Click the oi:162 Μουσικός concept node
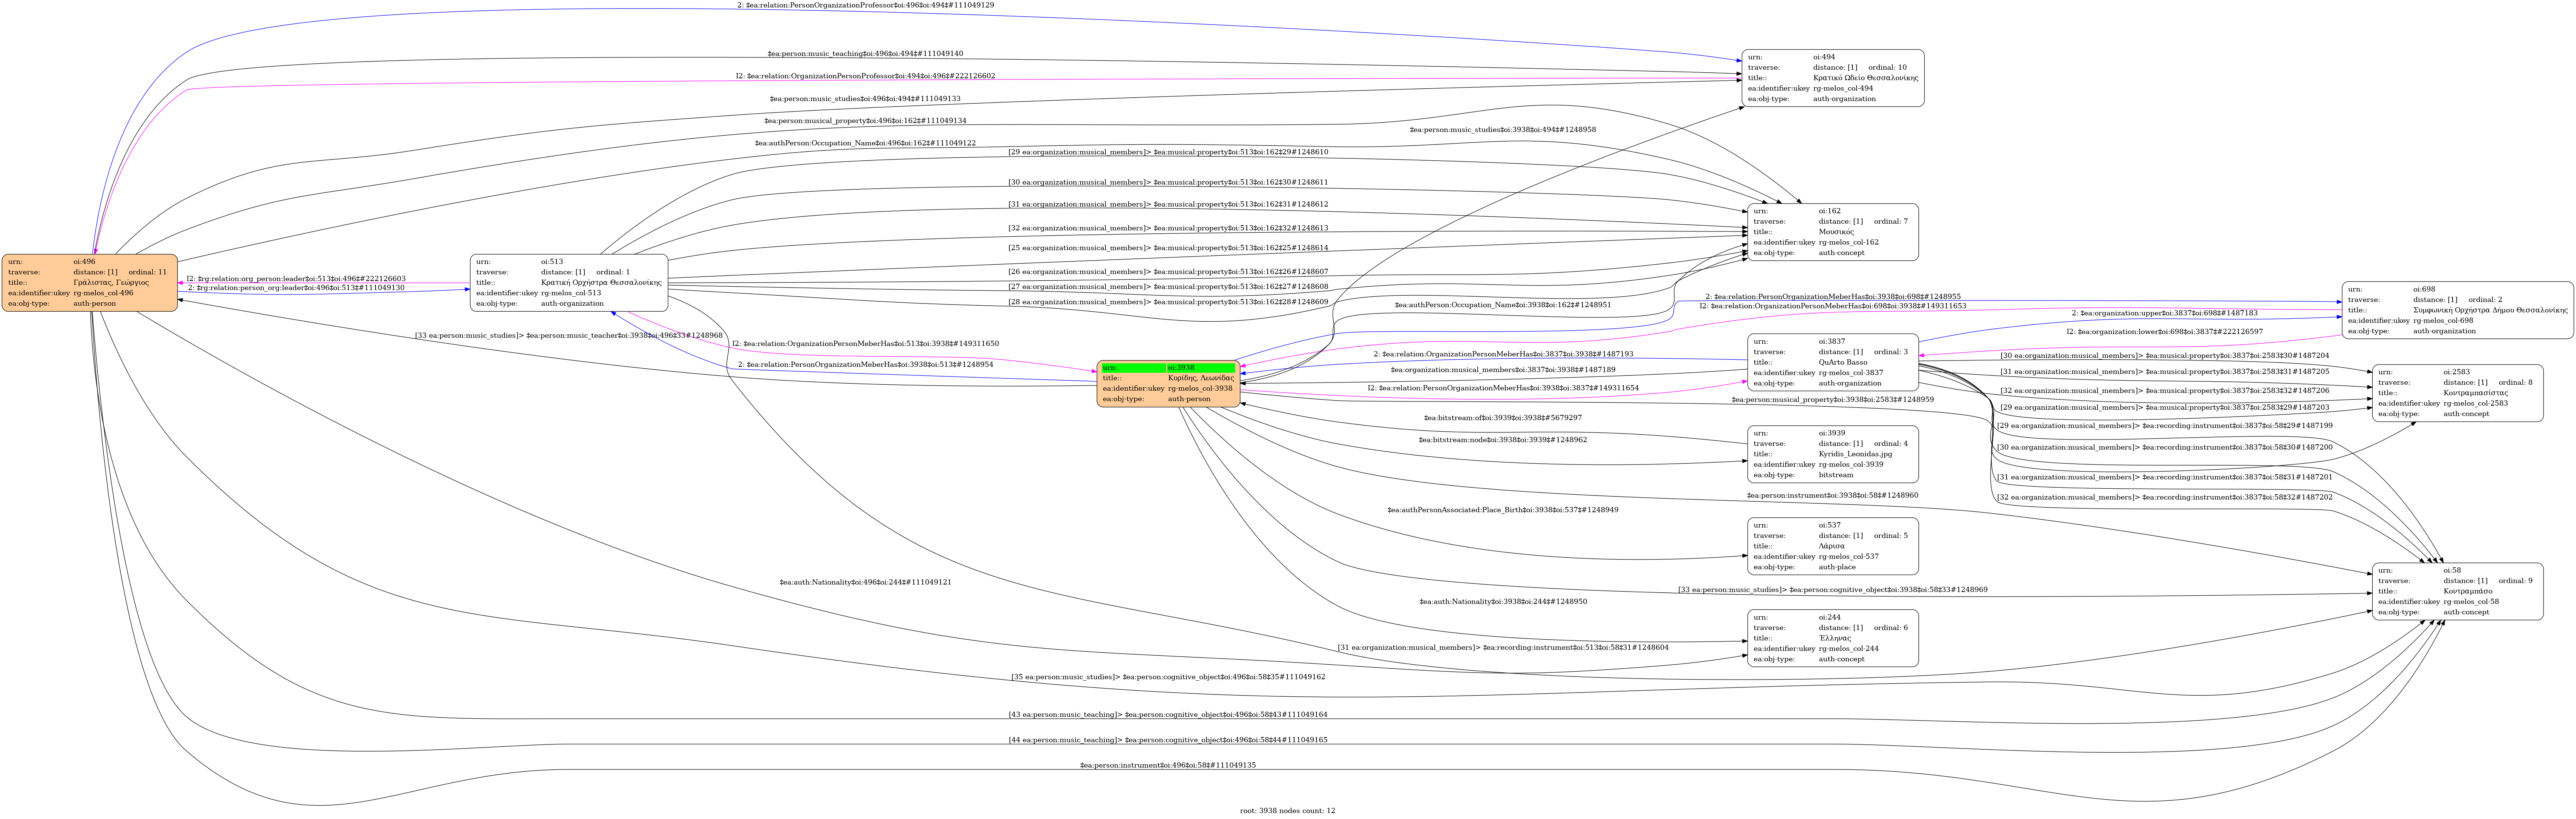The height and width of the screenshot is (819, 2576). [1832, 232]
